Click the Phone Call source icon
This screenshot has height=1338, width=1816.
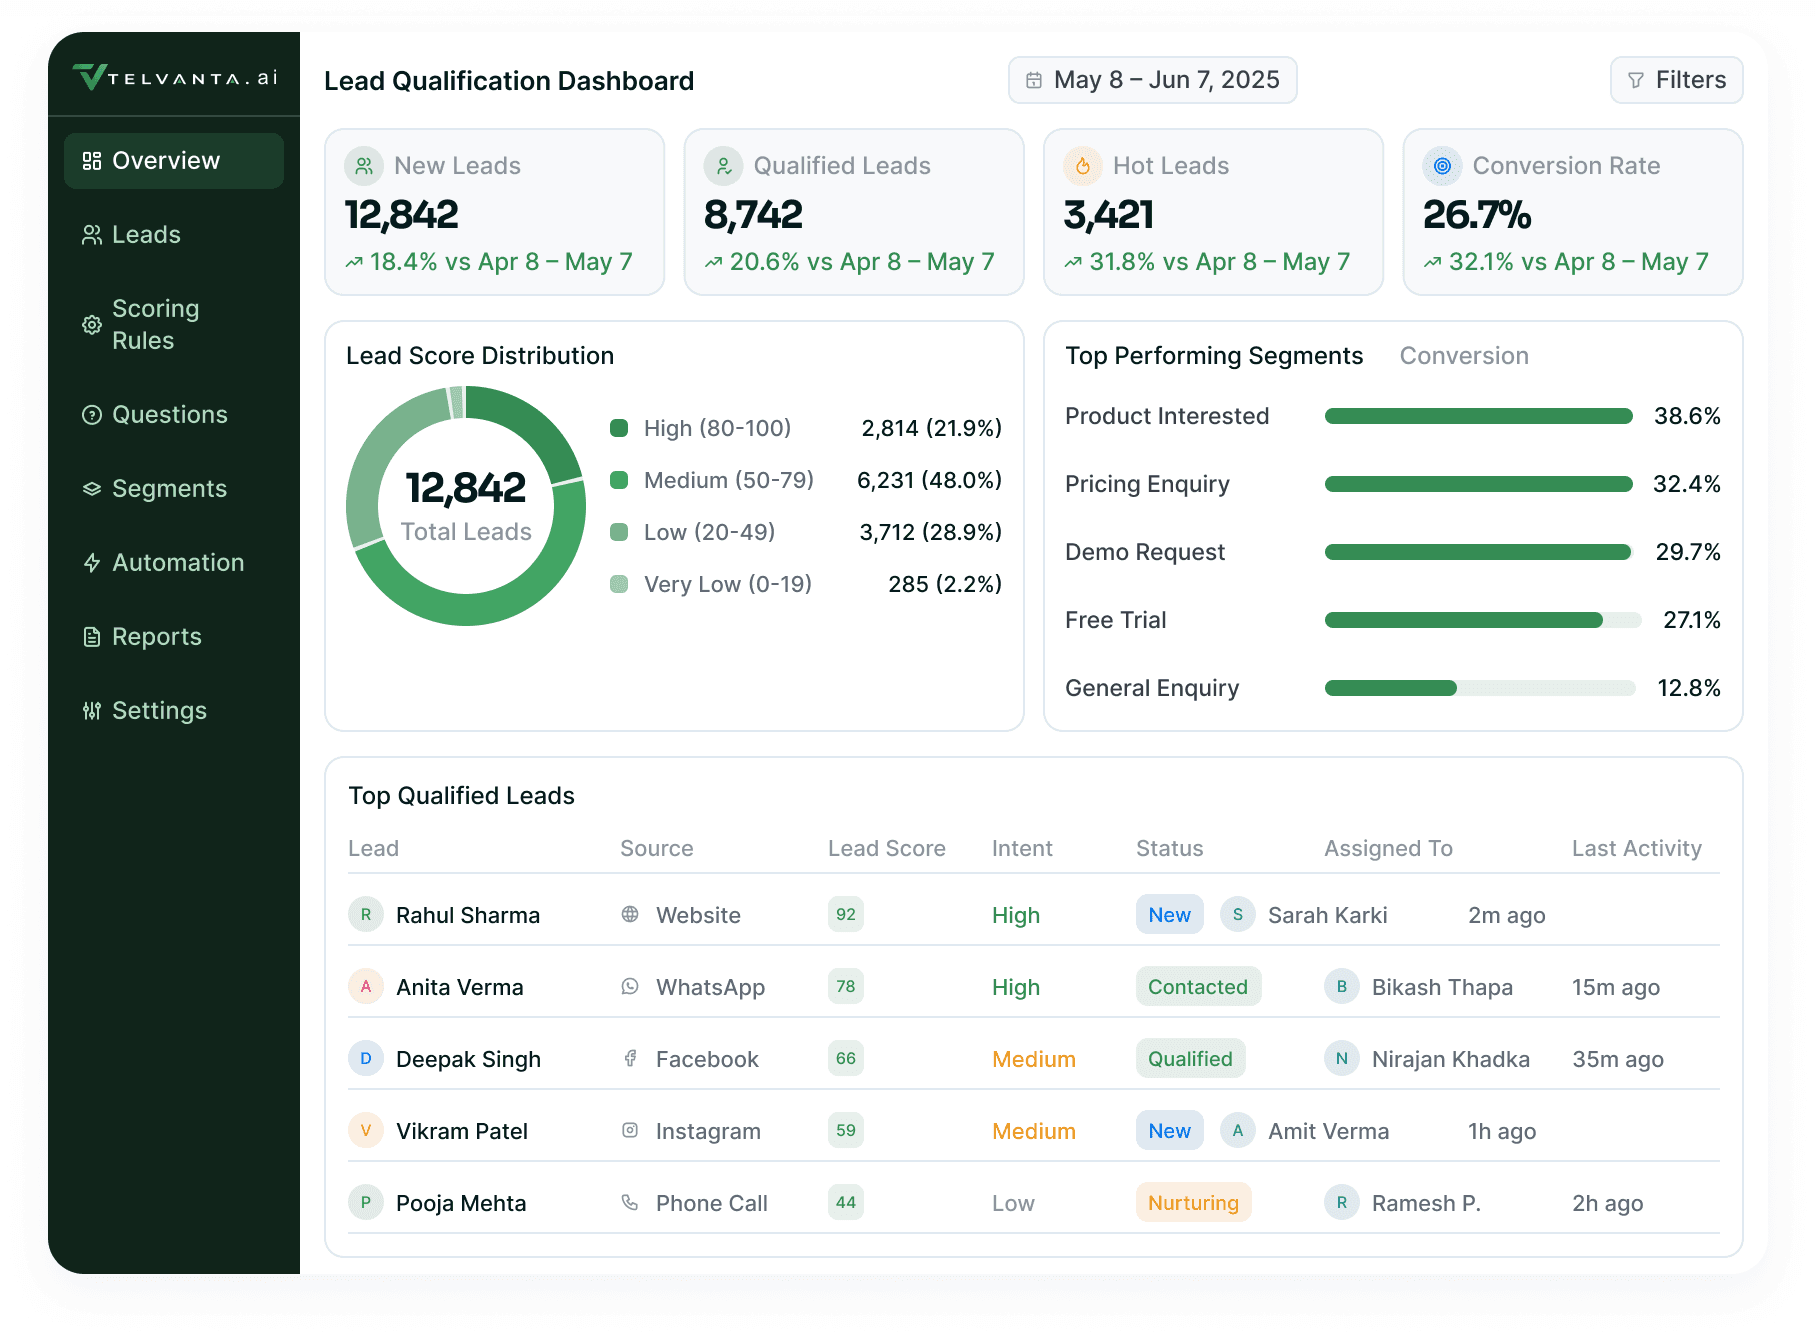(630, 1202)
